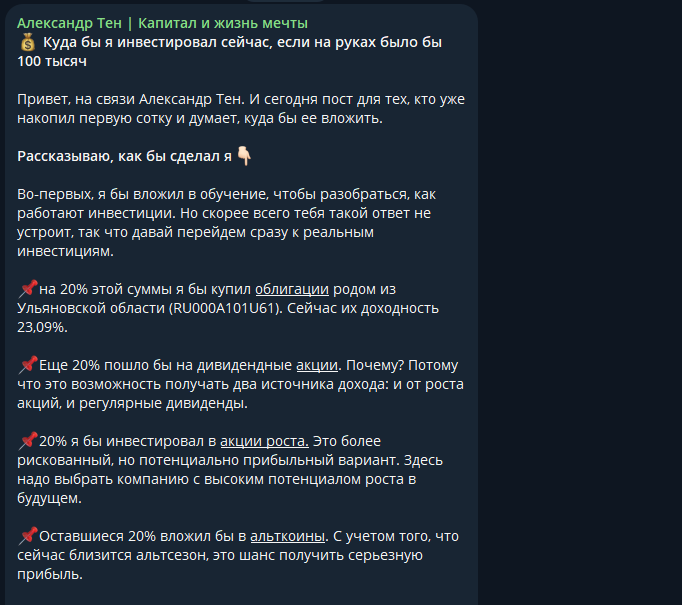Click the pointing-down hand emoji
This screenshot has height=605, width=682.
pos(244,156)
